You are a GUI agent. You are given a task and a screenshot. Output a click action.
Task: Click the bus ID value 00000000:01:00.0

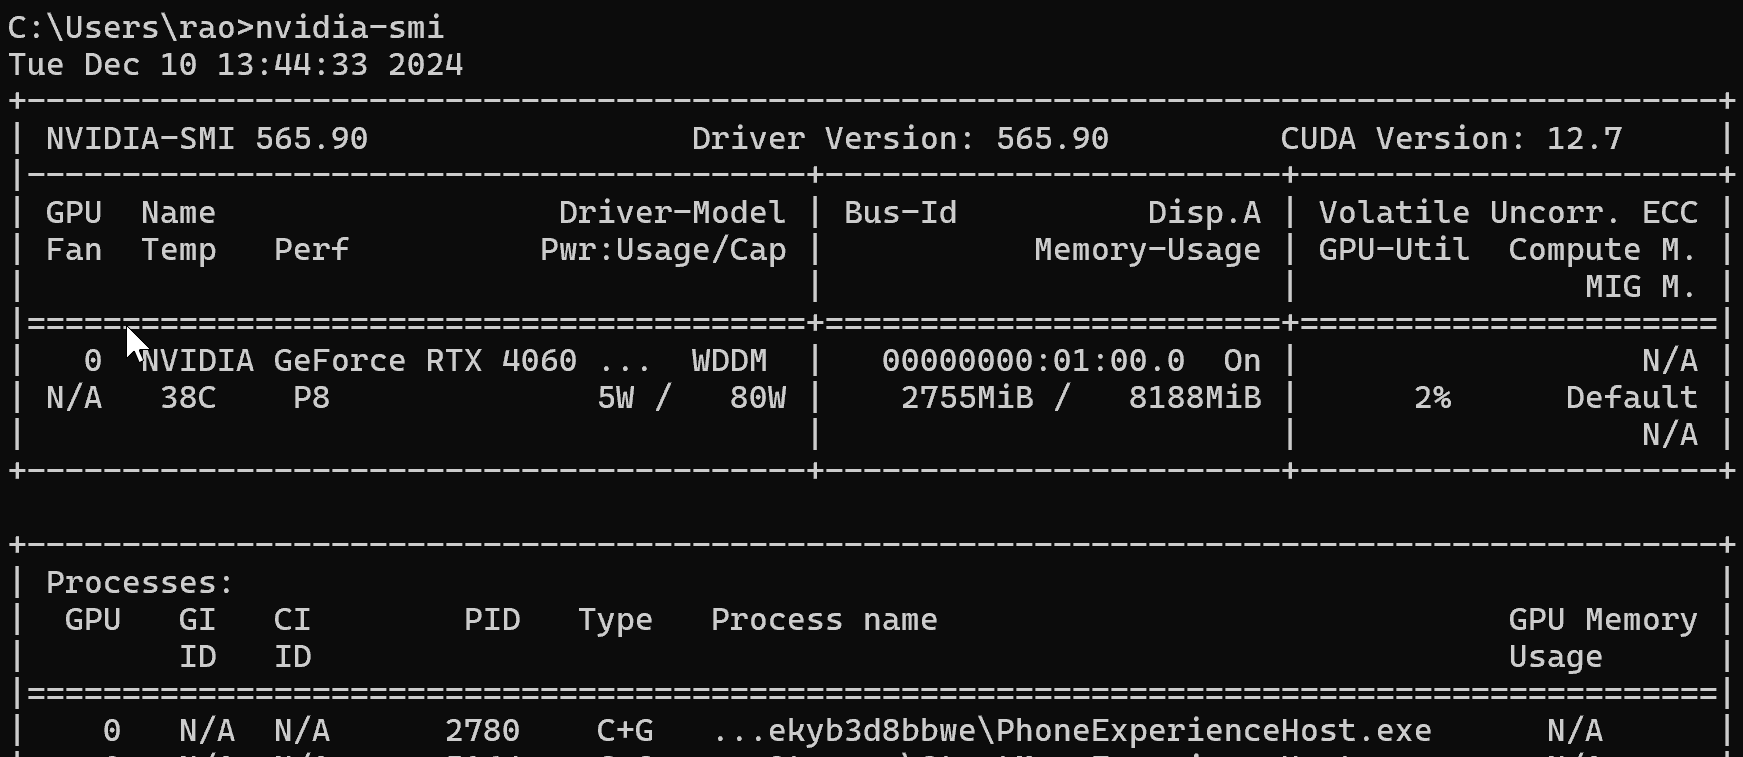click(1033, 360)
